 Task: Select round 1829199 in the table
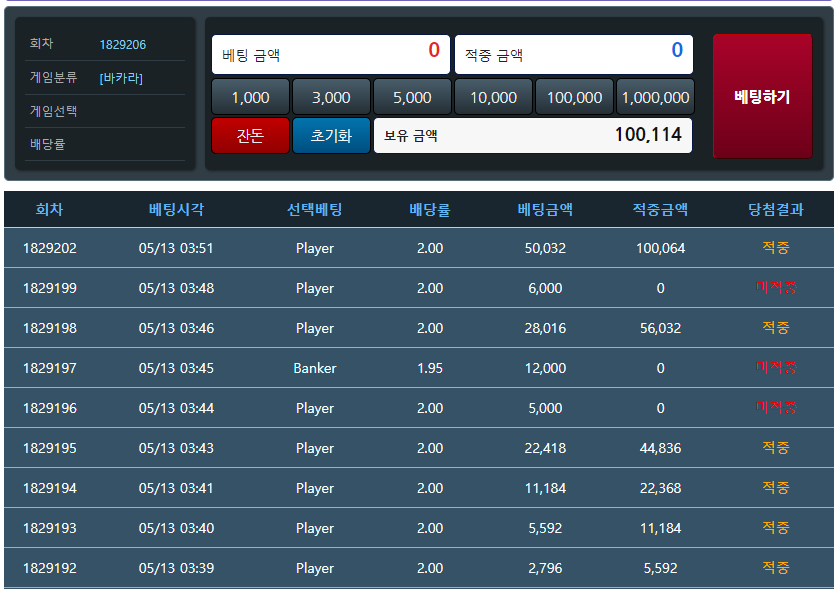50,288
